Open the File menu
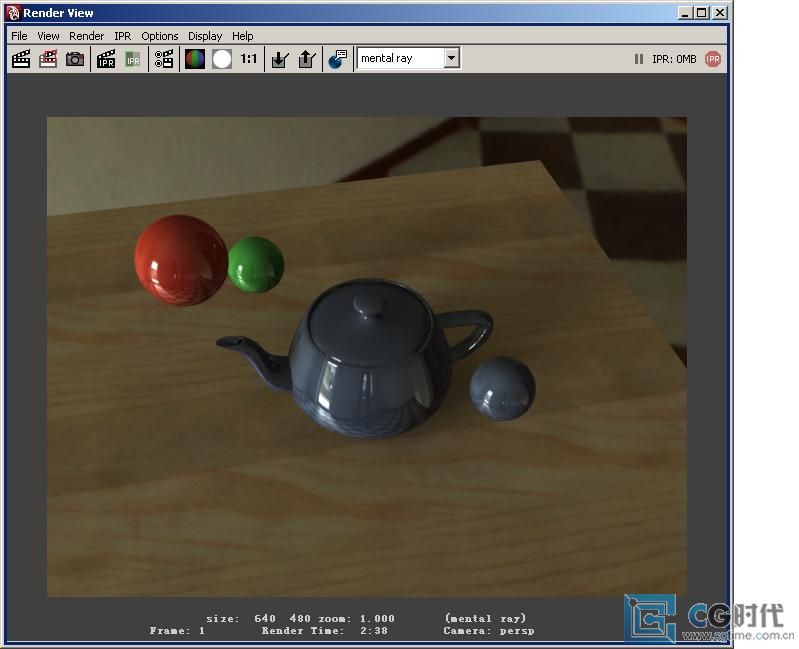The width and height of the screenshot is (799, 649). [19, 36]
